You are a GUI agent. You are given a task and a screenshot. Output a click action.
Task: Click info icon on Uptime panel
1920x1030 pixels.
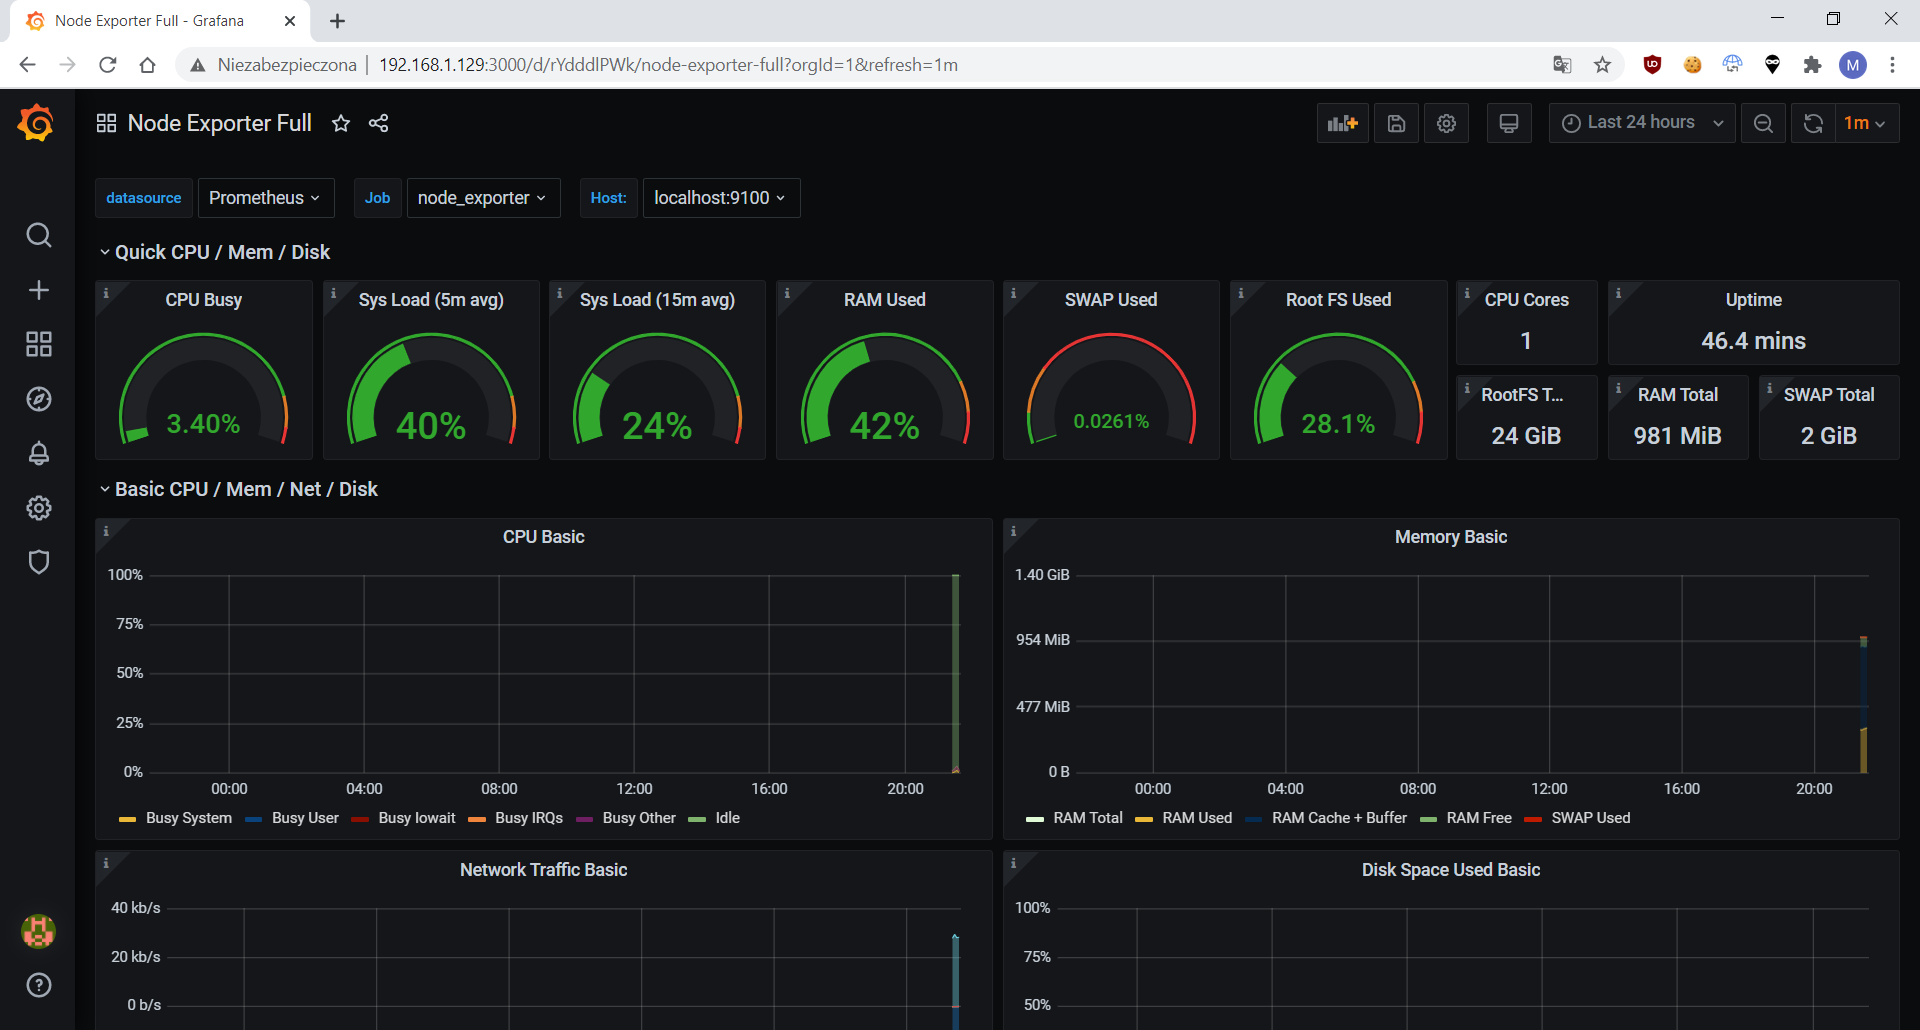(1618, 293)
